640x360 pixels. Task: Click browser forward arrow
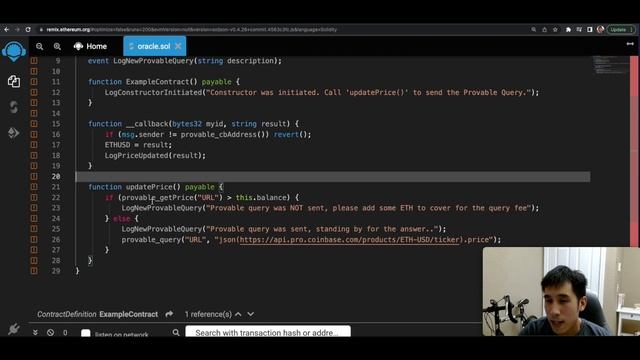tap(17, 29)
